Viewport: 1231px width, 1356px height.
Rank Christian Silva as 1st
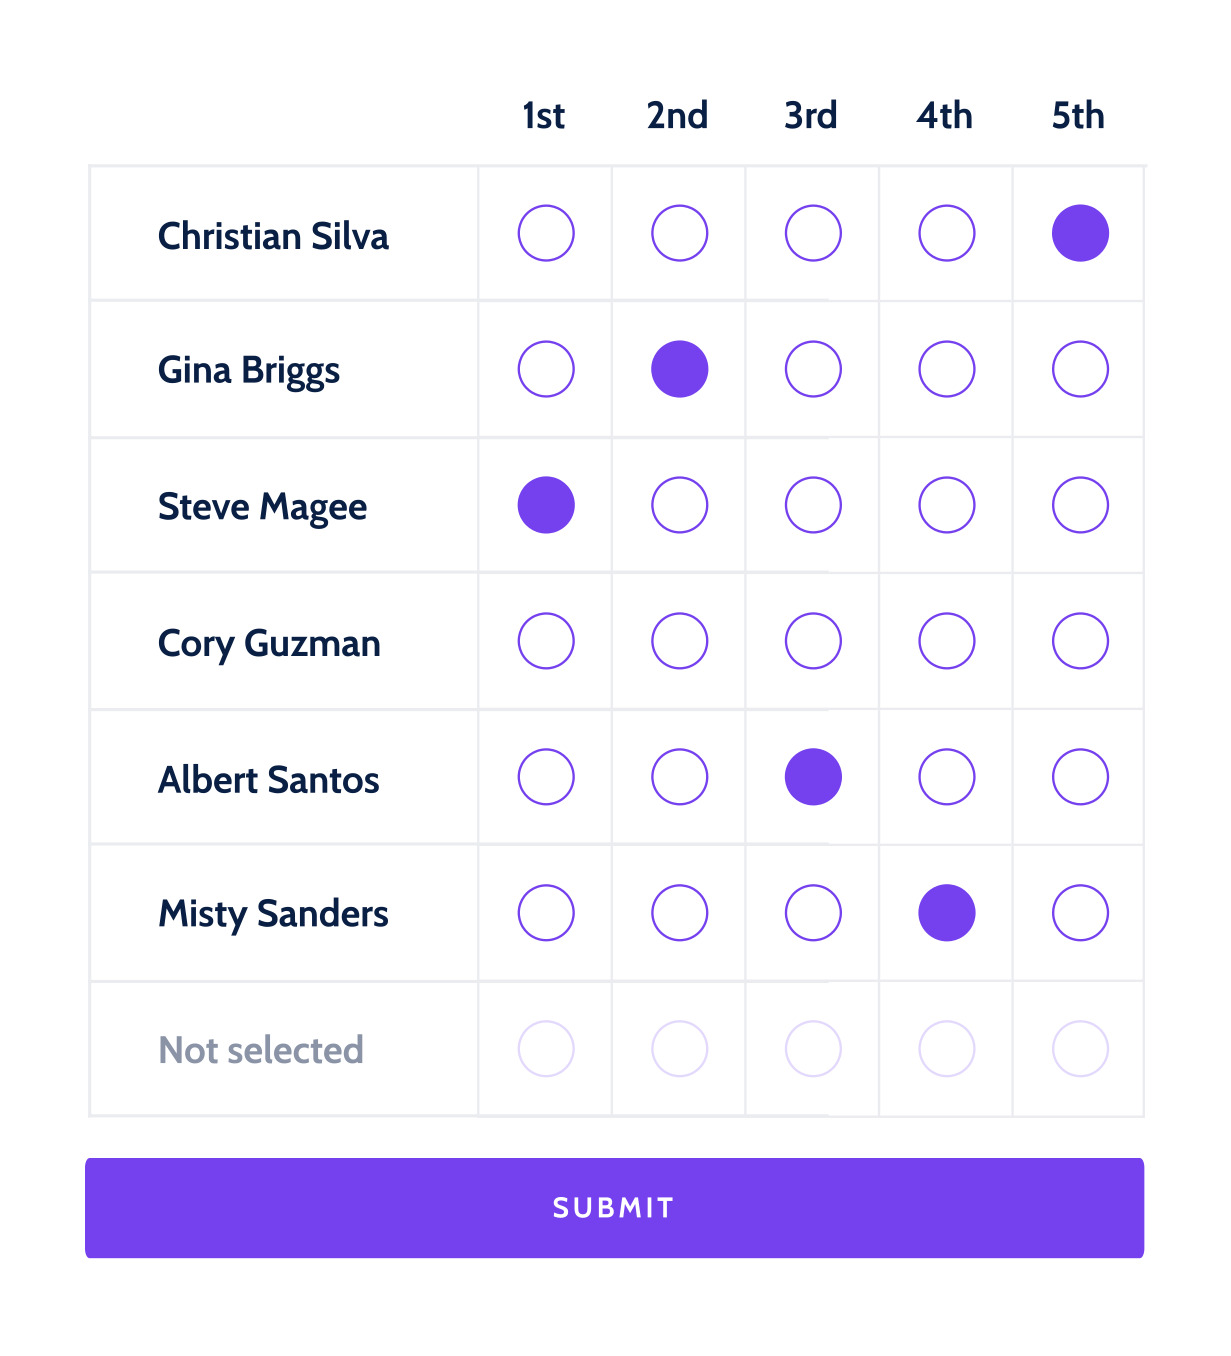546,233
